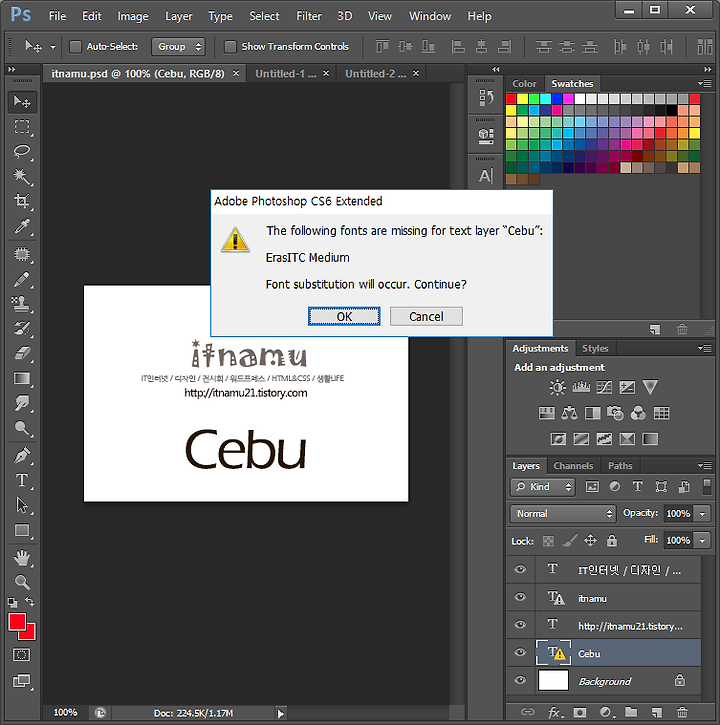Open the Layers panel flyout menu
Image resolution: width=720 pixels, height=725 pixels.
(705, 465)
